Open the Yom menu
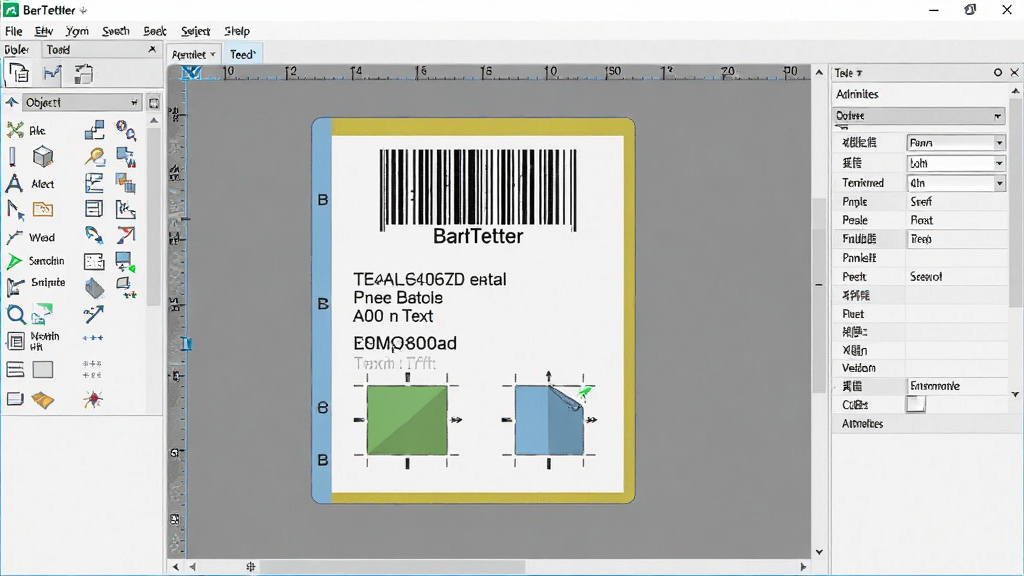This screenshot has height=576, width=1024. [x=77, y=31]
